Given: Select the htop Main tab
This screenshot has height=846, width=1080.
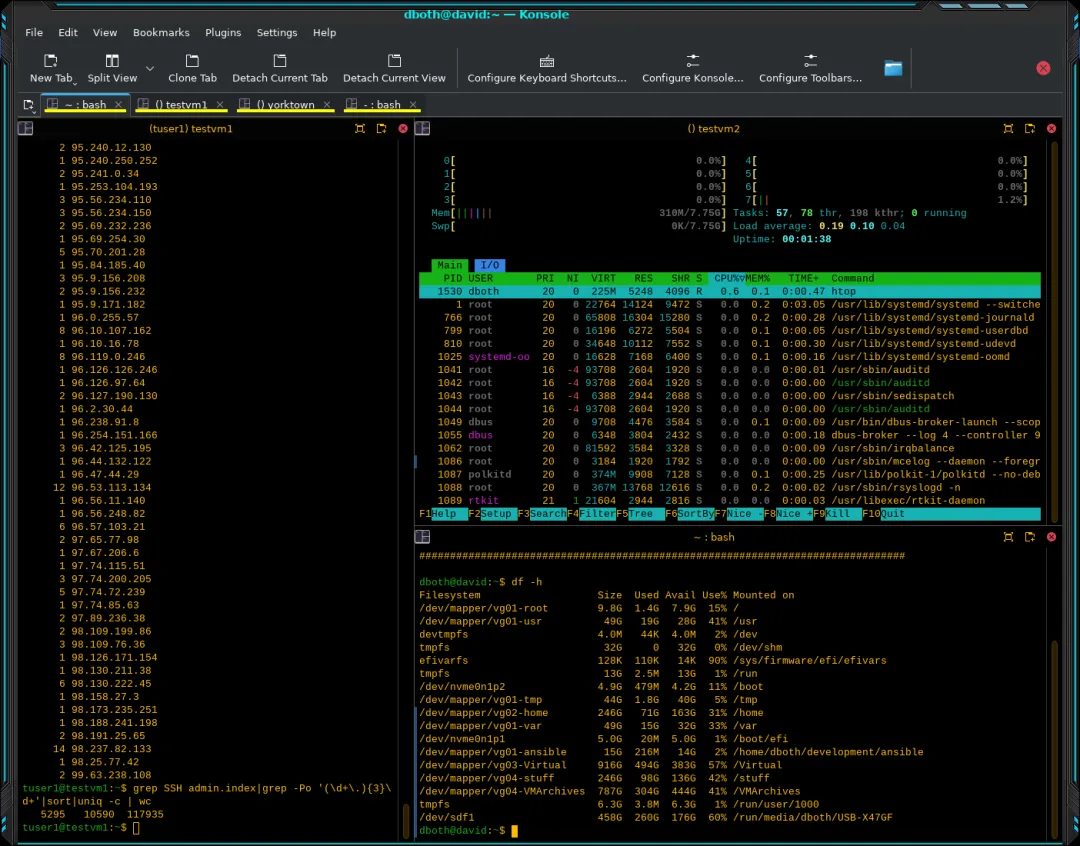Looking at the screenshot, I should pyautogui.click(x=450, y=265).
